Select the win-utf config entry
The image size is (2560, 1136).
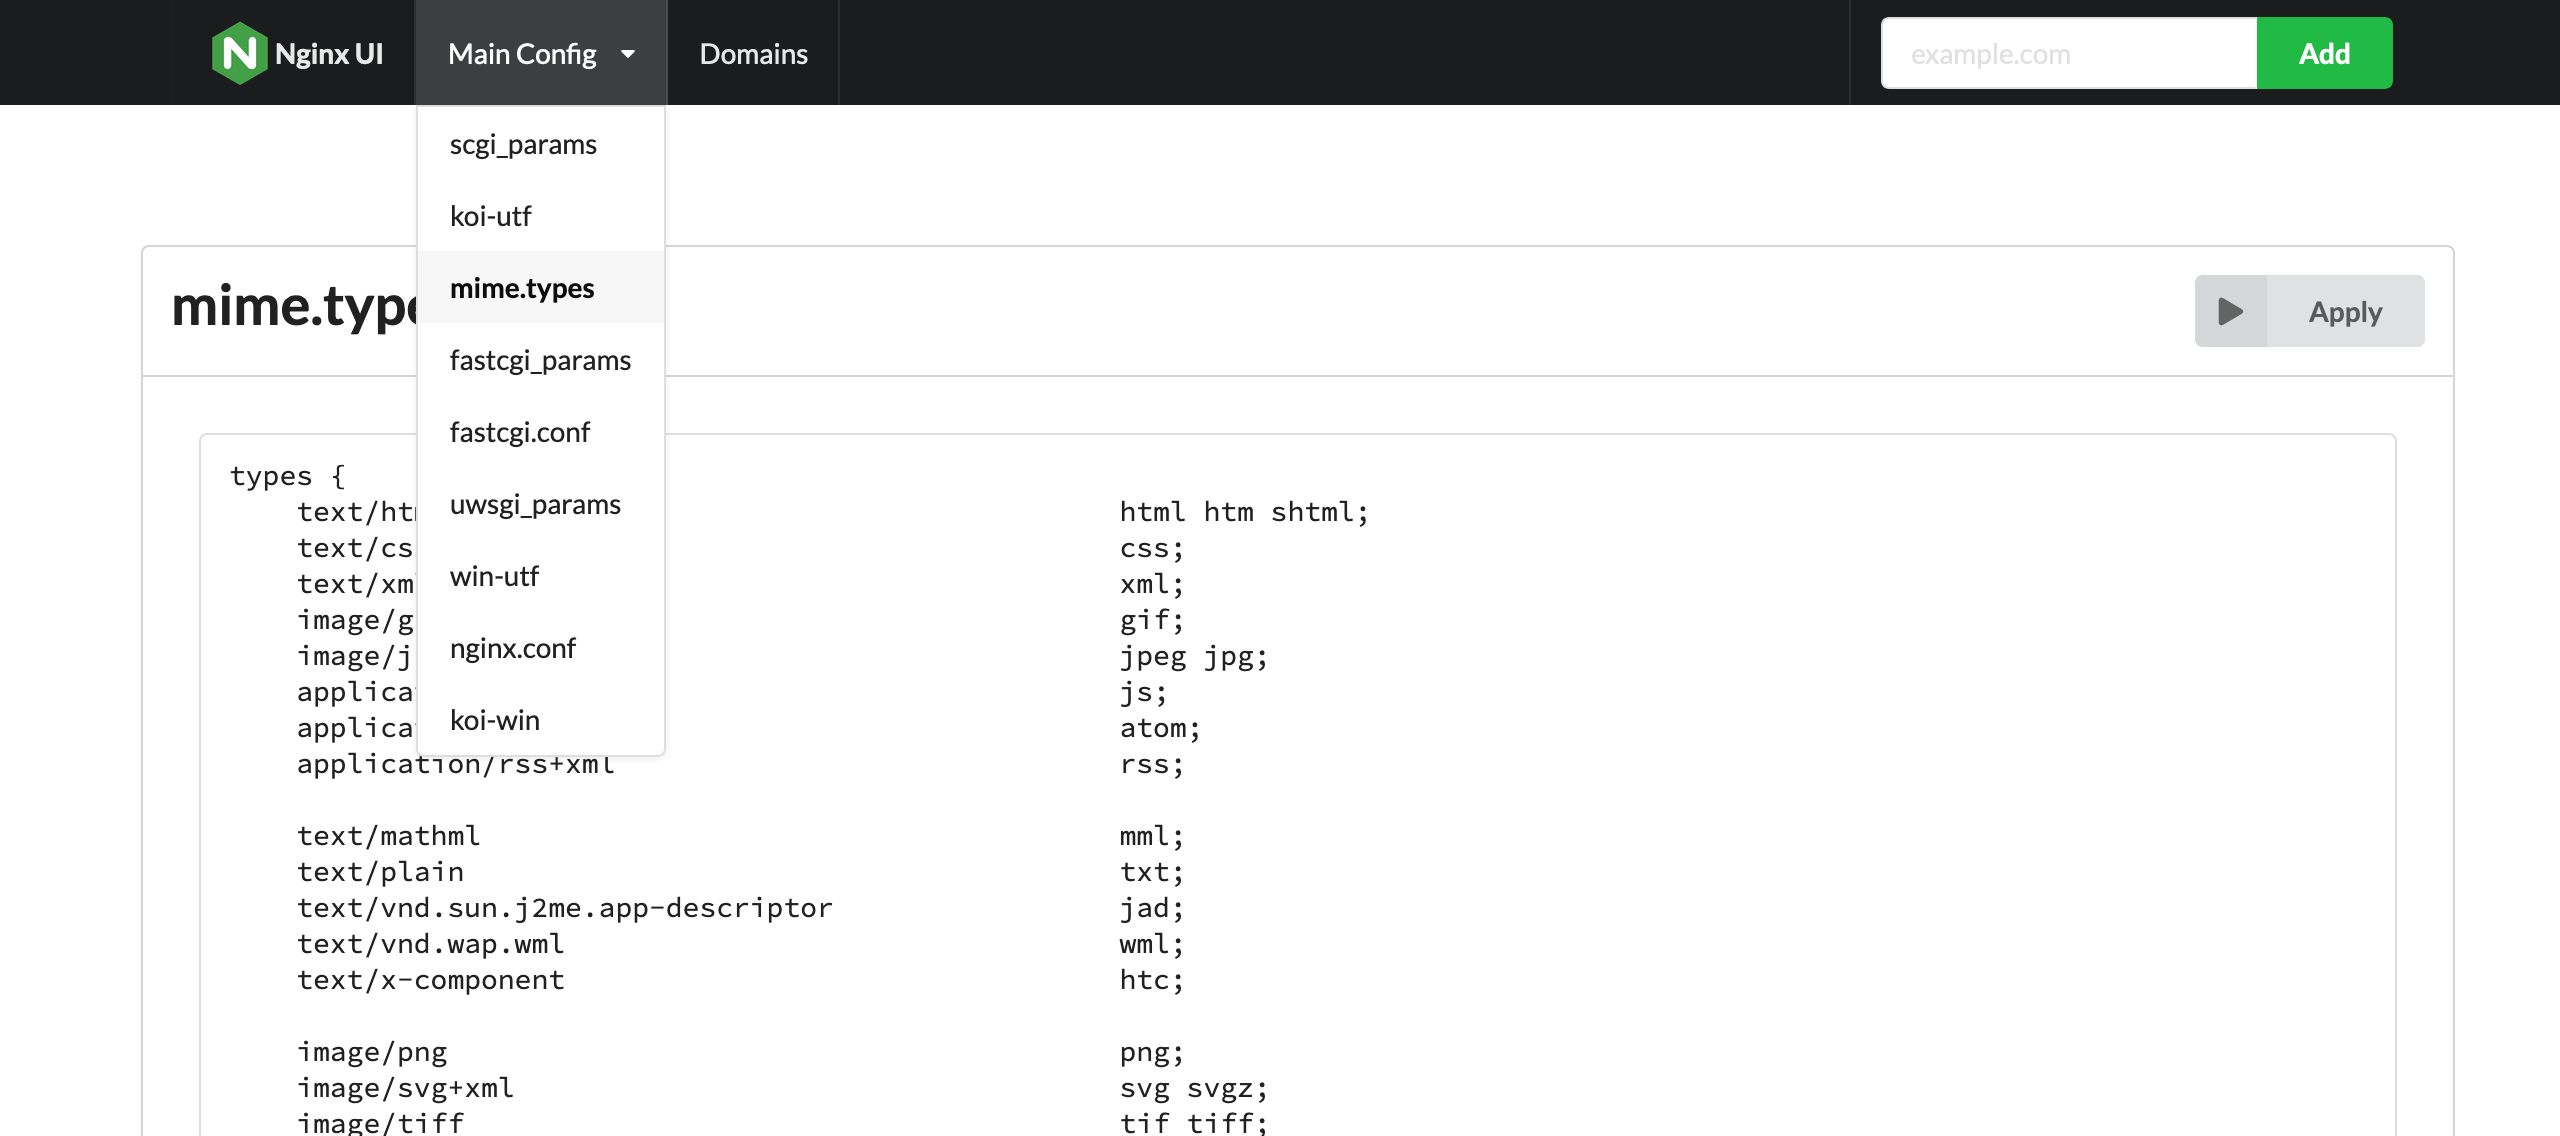click(x=496, y=575)
